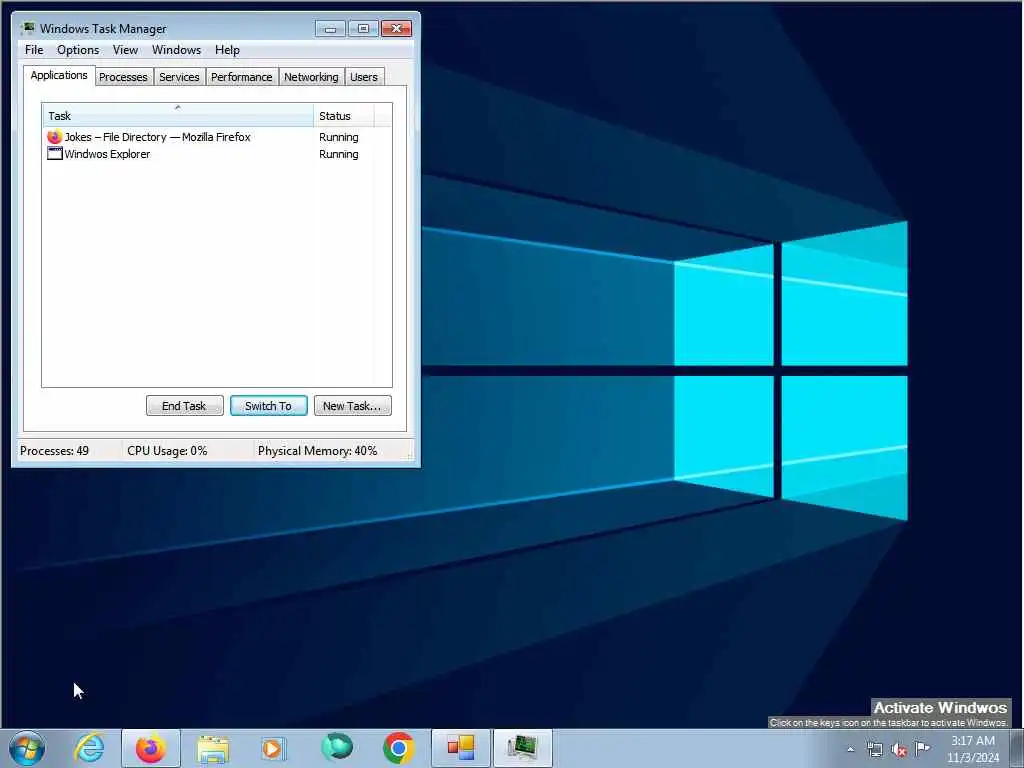Click 'Physical Memory: 40%' status text

(317, 451)
